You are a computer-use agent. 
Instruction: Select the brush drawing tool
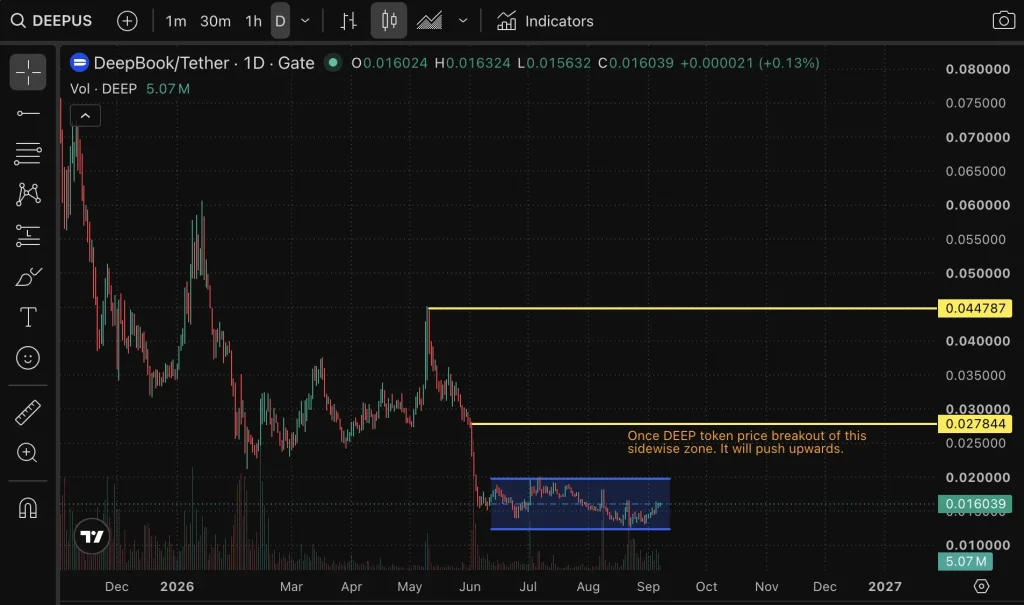pyautogui.click(x=28, y=276)
